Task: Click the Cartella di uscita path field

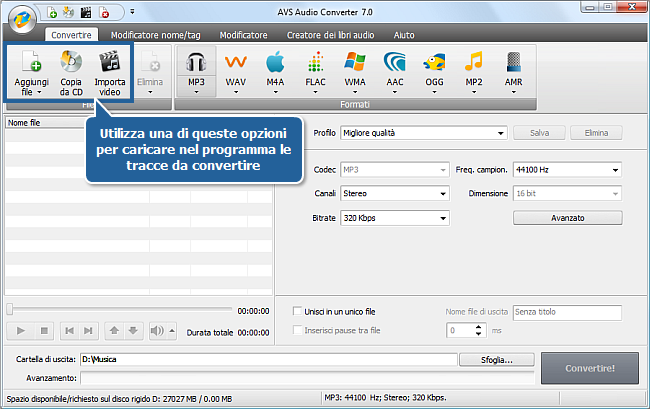Action: click(268, 358)
